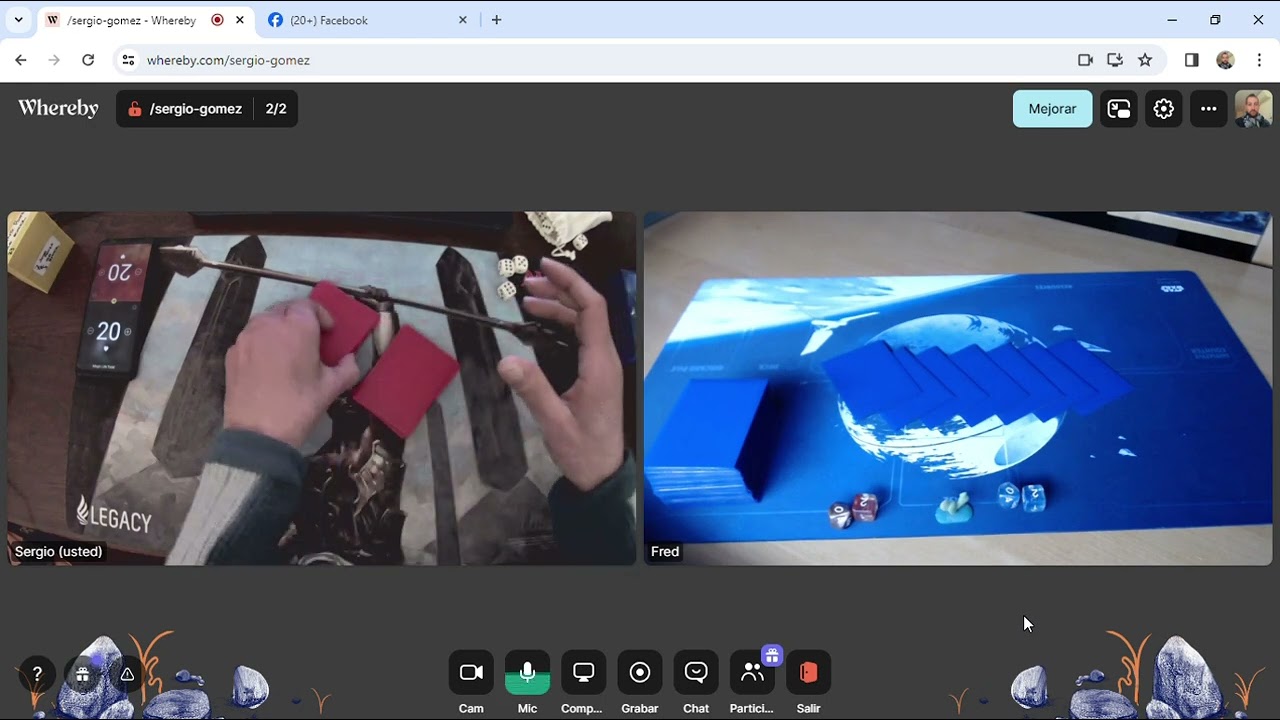Bookmark this page with star icon

pos(1145,60)
